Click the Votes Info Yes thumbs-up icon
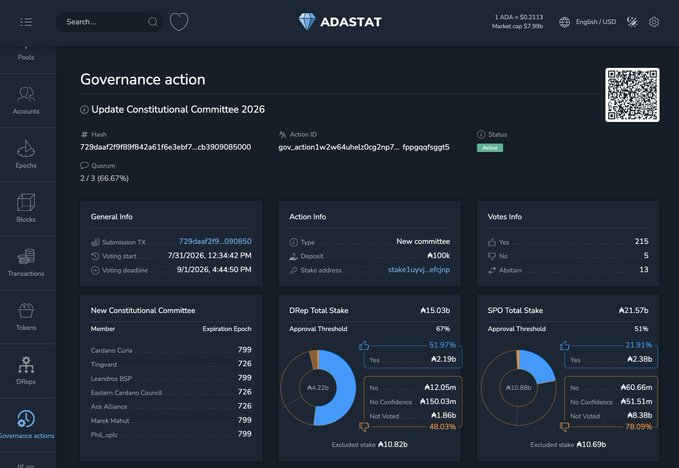The height and width of the screenshot is (468, 679). point(492,242)
